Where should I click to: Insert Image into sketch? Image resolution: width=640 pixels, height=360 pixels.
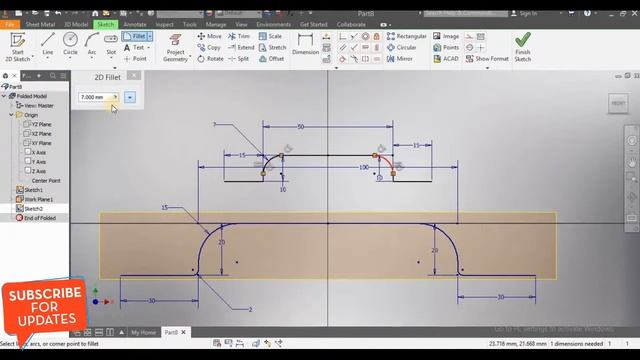[446, 36]
